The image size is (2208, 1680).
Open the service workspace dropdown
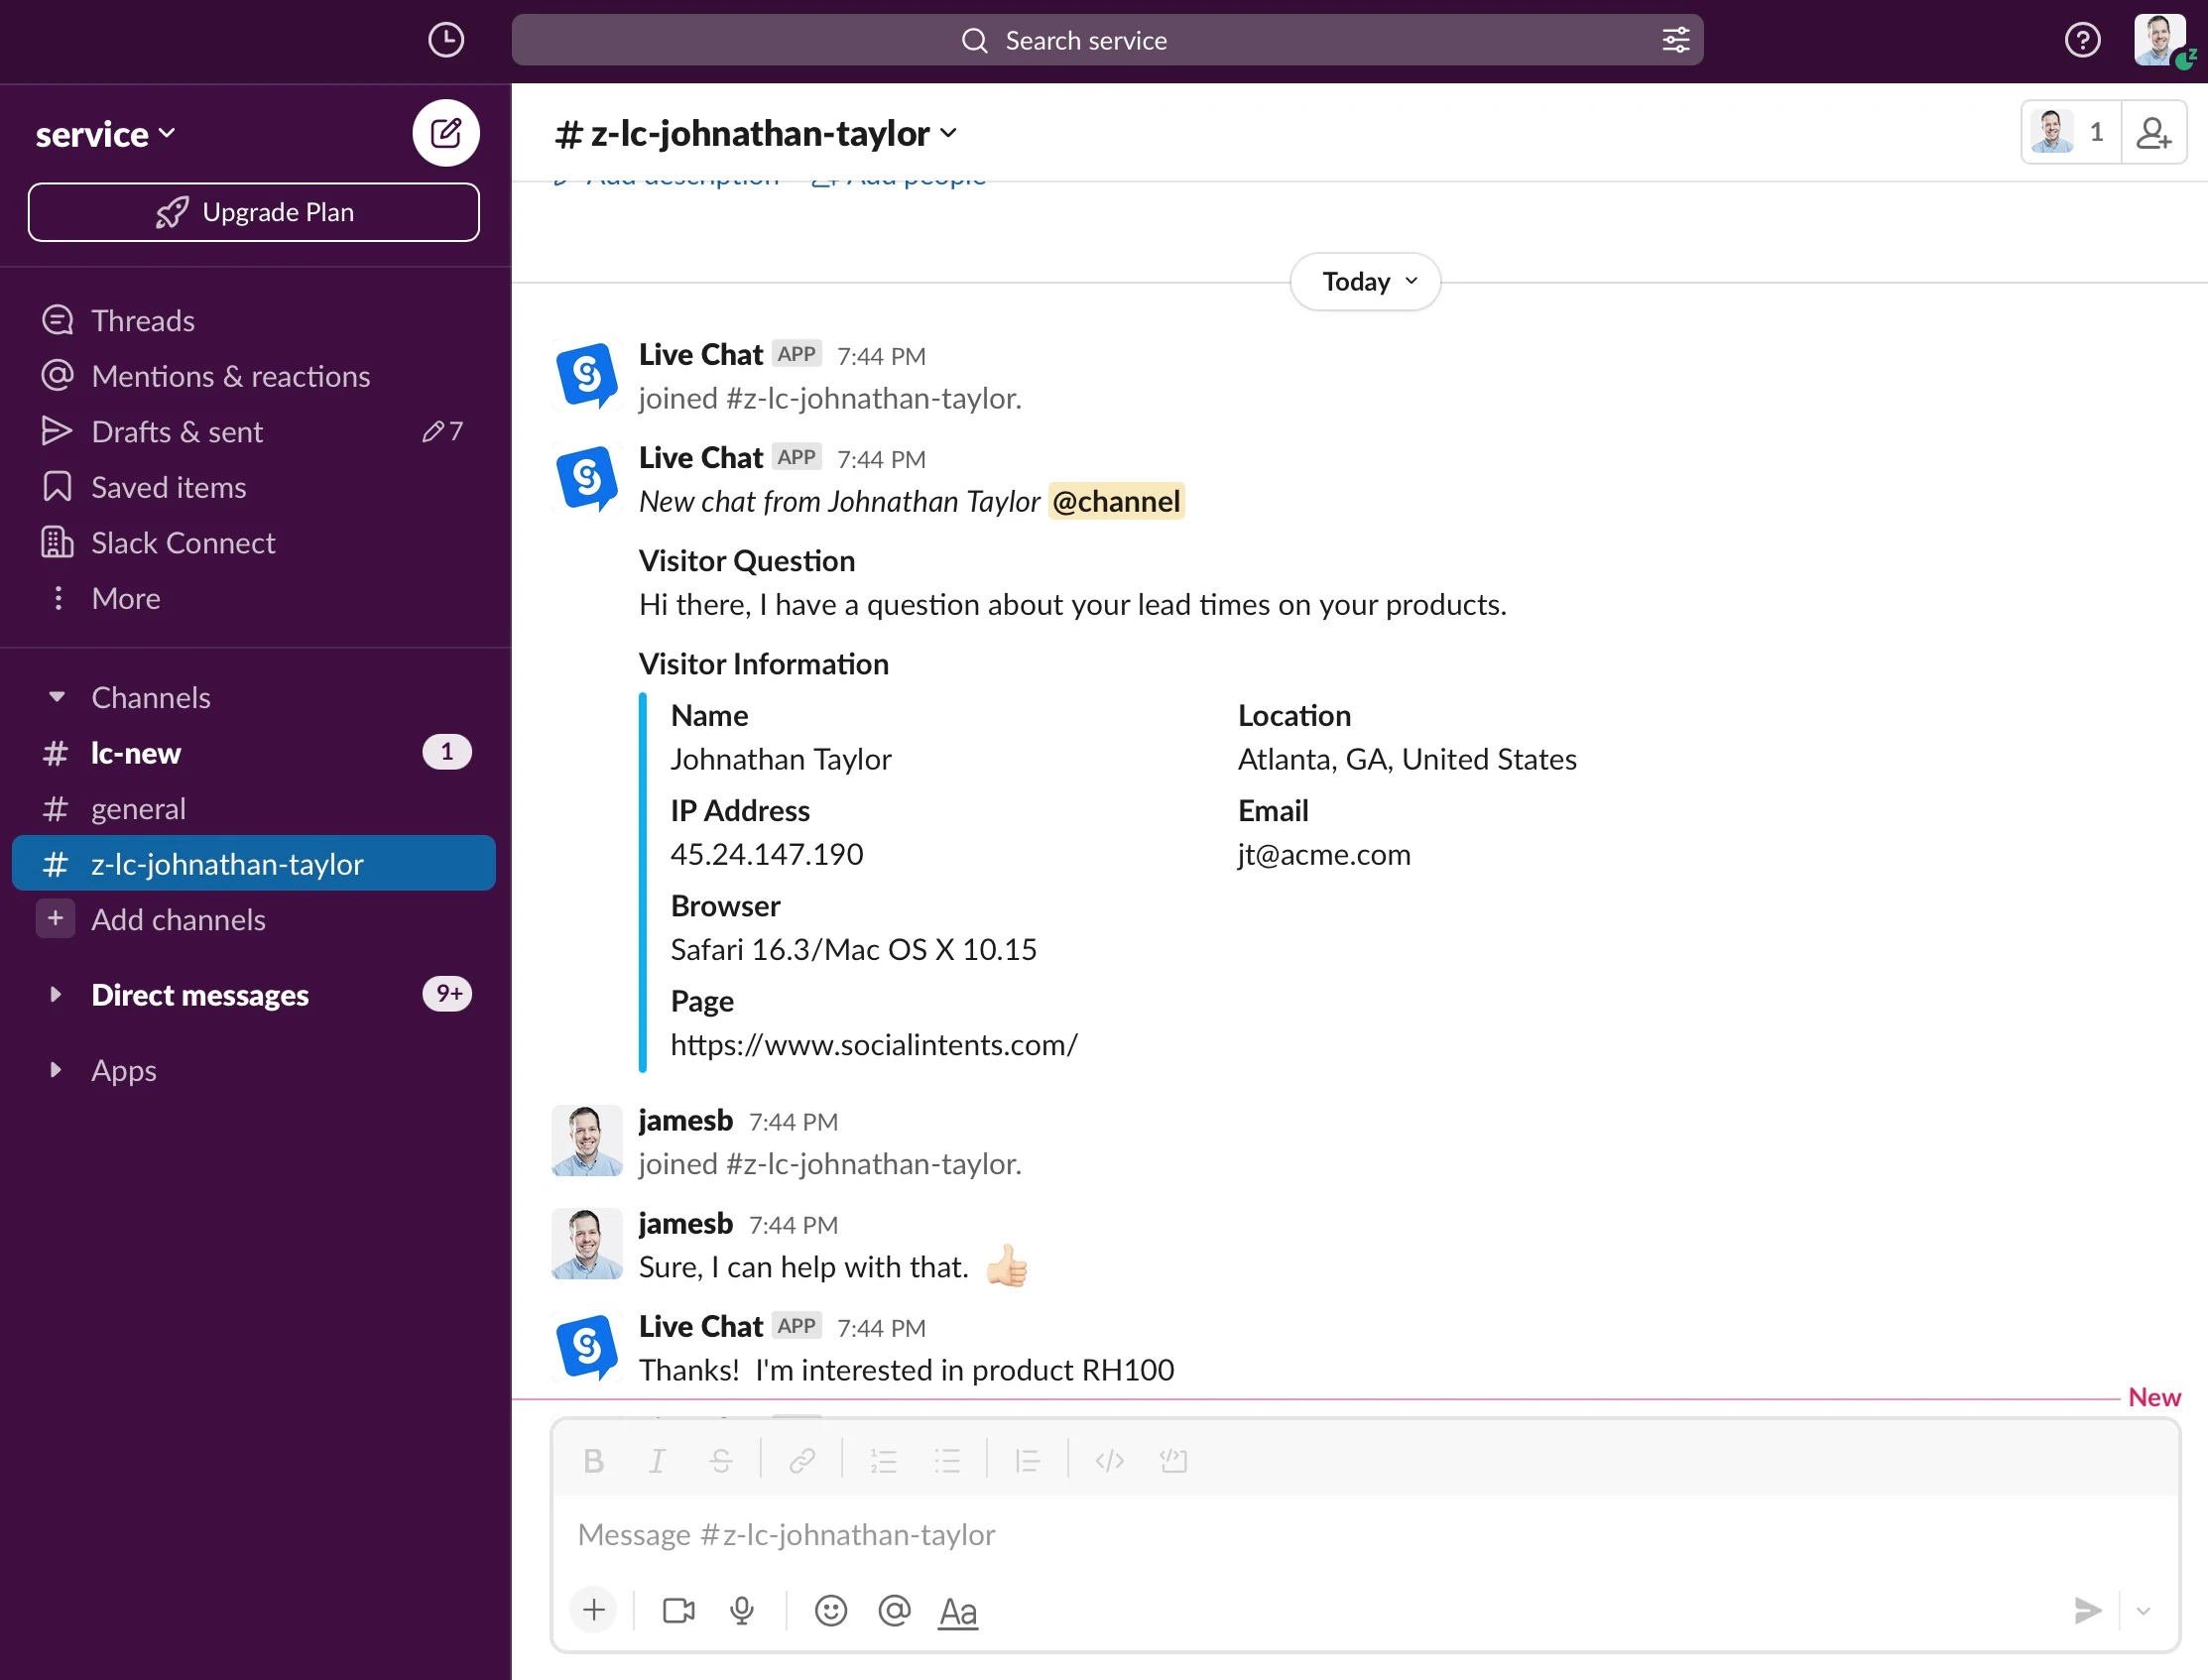(x=104, y=132)
